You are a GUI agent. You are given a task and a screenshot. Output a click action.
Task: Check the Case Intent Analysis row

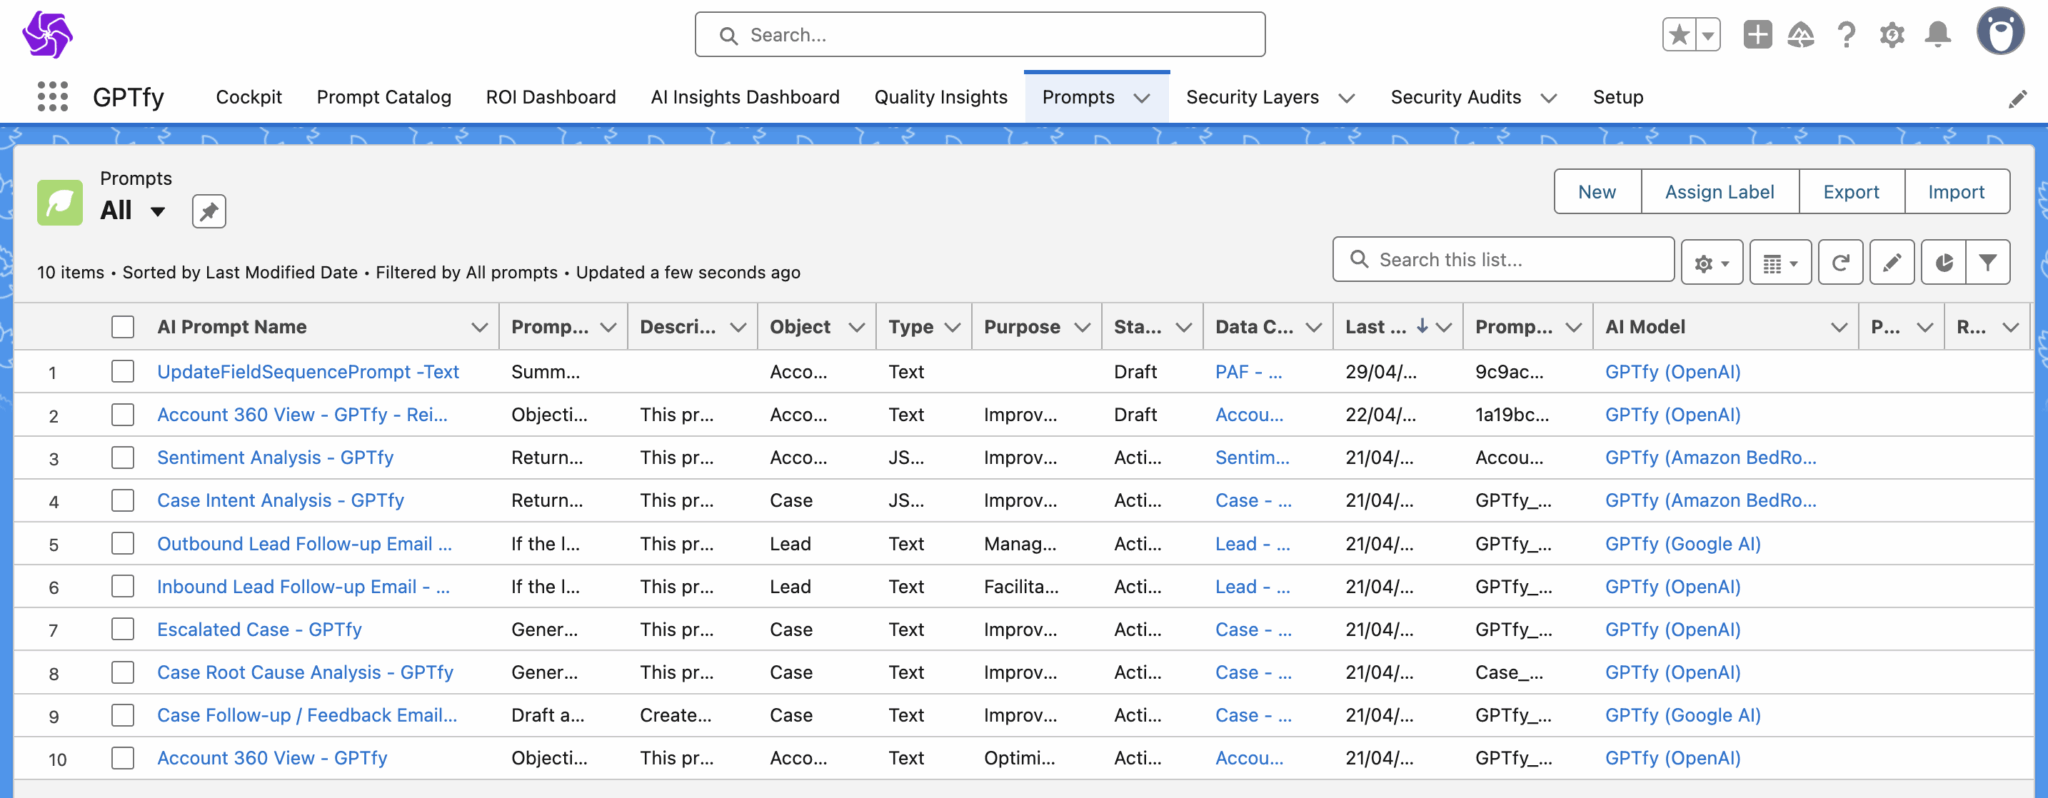123,500
